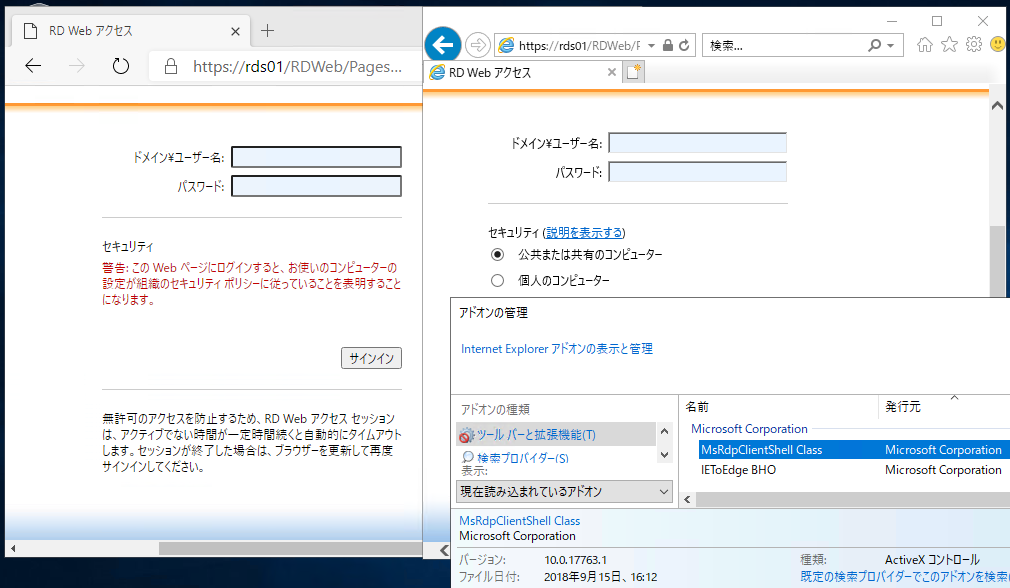Go forward in Internet Explorer
This screenshot has height=588, width=1010.
(477, 45)
